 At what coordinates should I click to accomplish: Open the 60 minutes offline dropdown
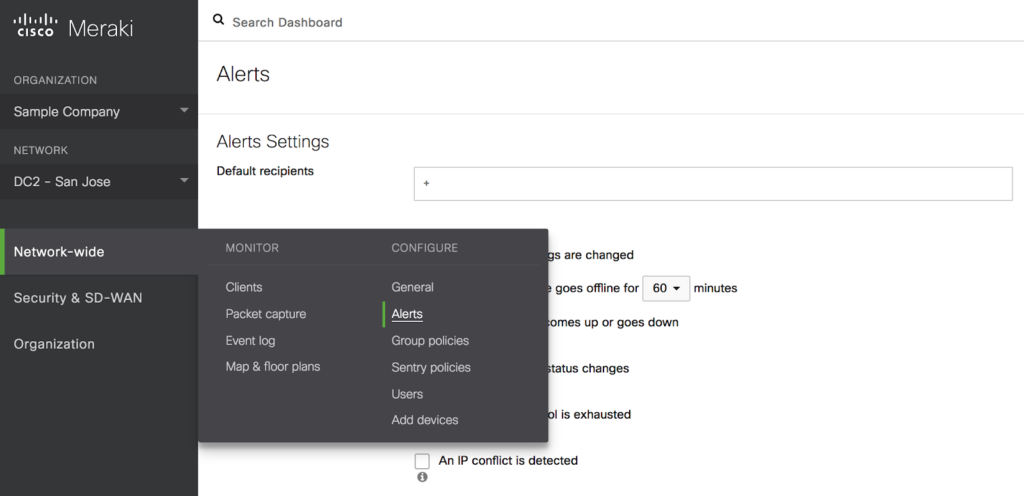coord(666,288)
